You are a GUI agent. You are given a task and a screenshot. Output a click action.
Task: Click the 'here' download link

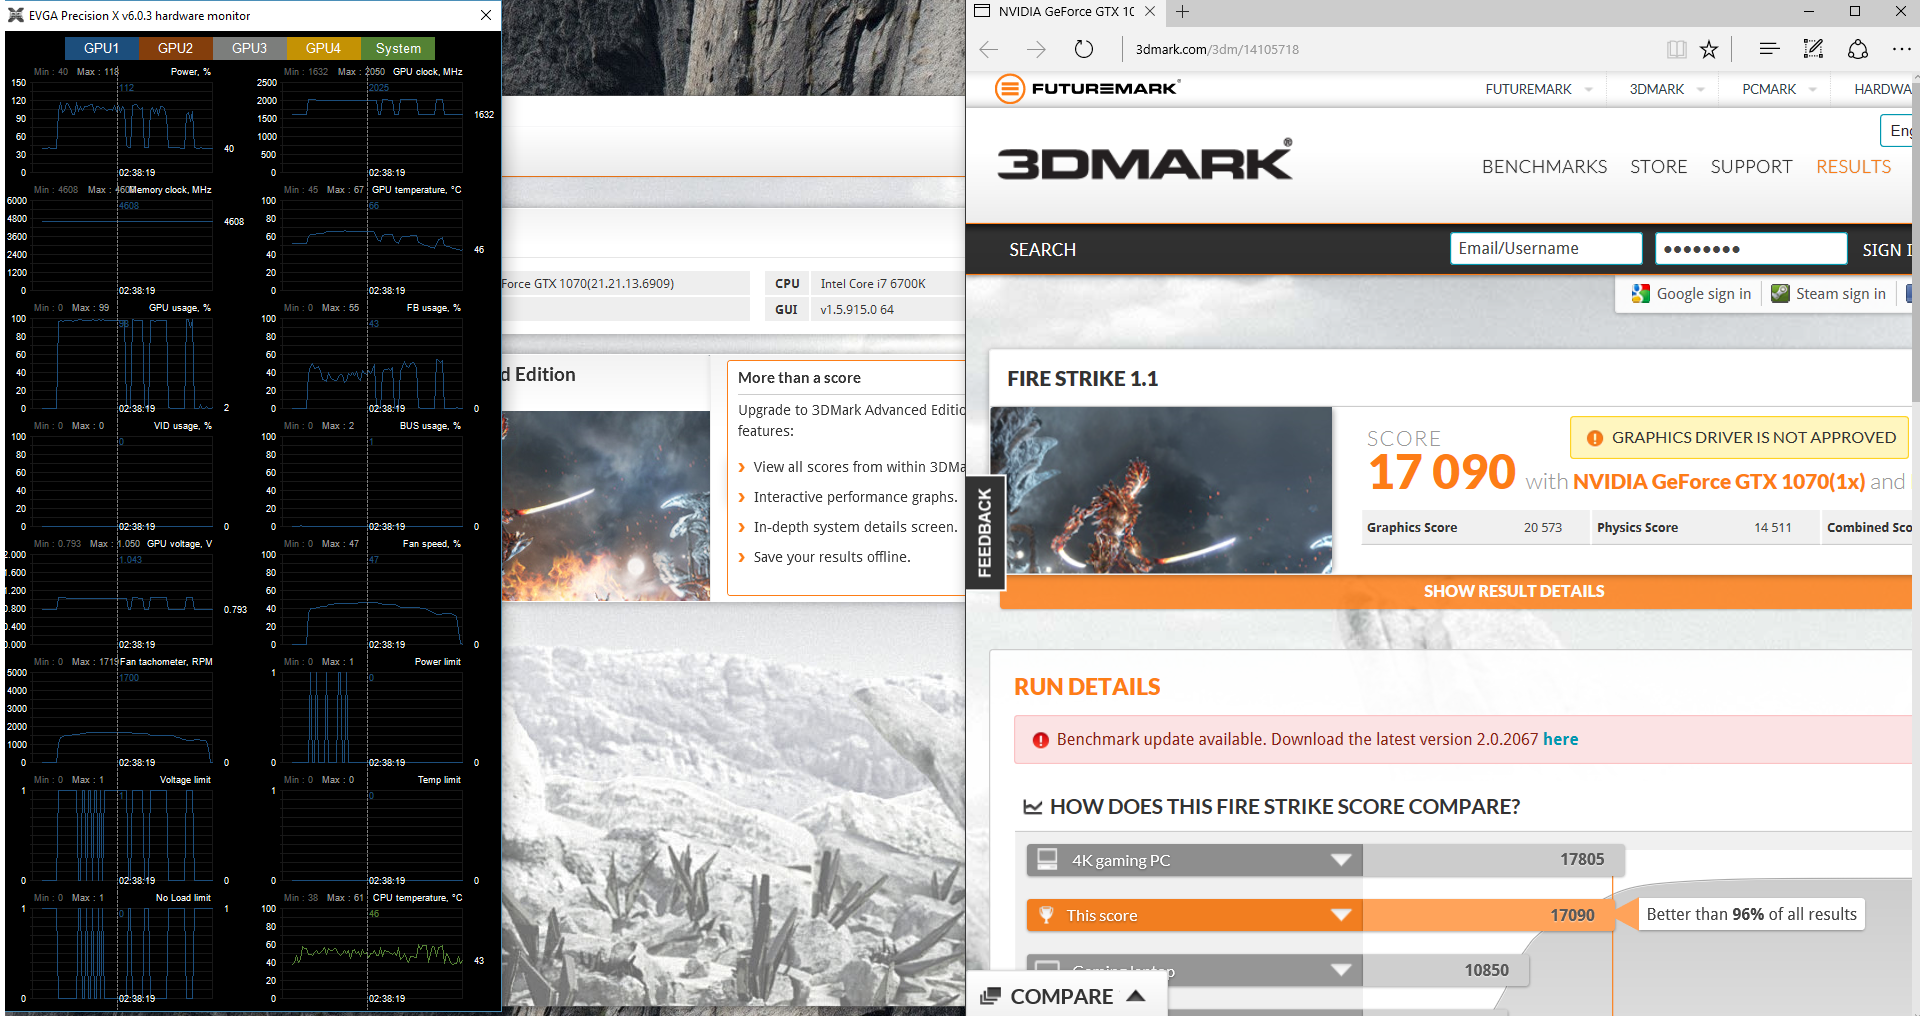pyautogui.click(x=1560, y=739)
